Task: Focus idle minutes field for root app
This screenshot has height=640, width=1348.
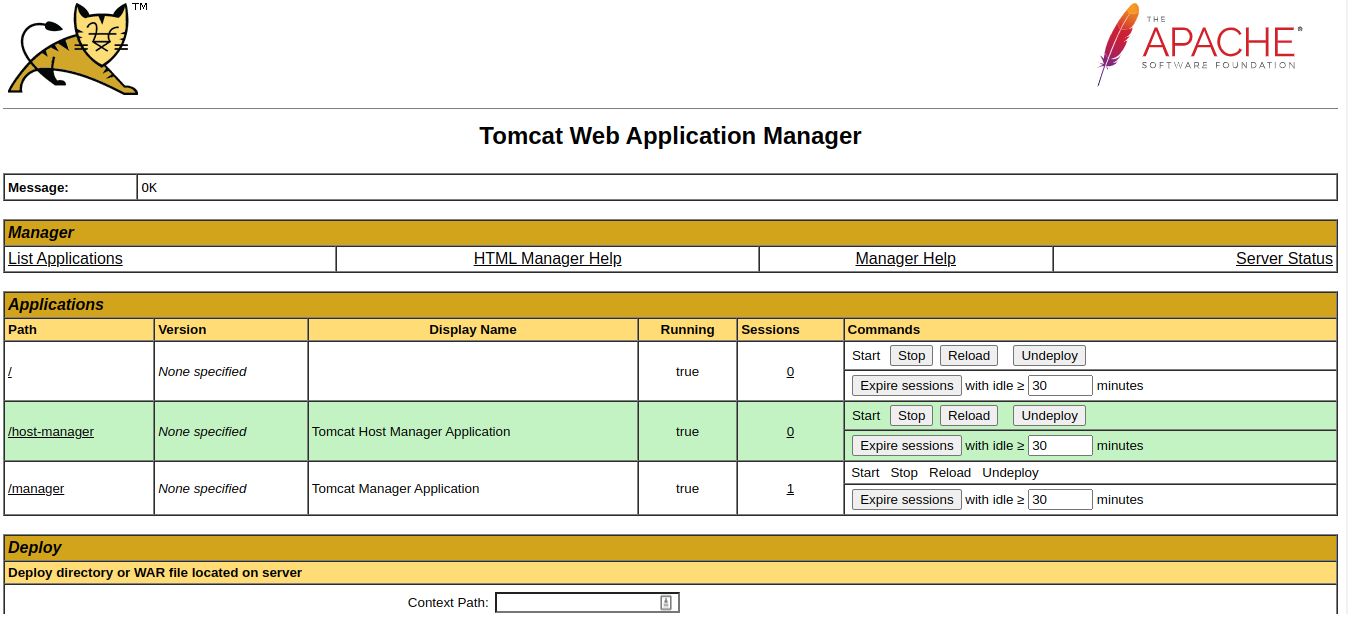Action: coord(1060,385)
